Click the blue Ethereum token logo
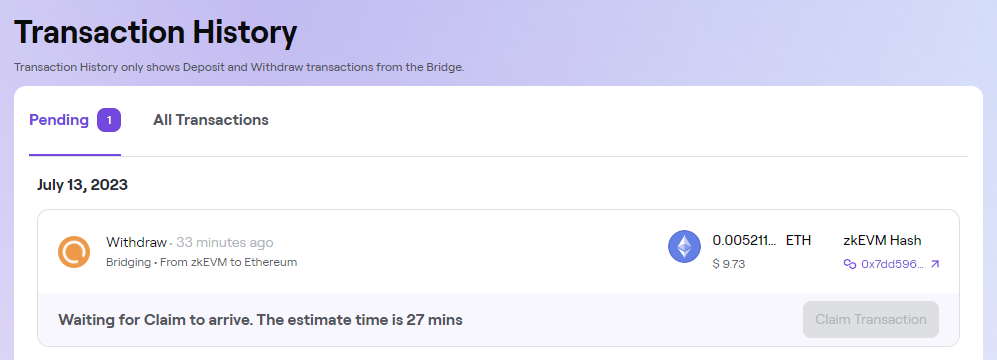The width and height of the screenshot is (997, 360). coord(684,247)
